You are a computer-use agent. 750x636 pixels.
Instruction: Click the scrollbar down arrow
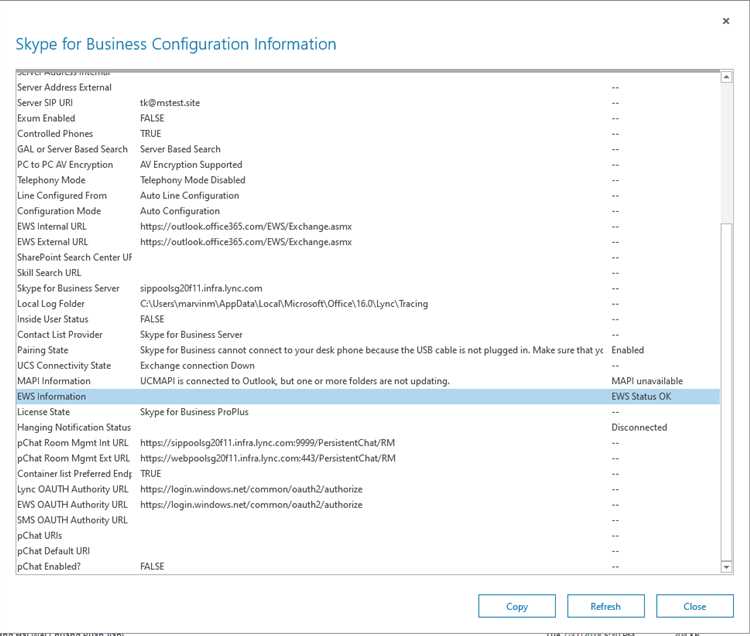726,567
